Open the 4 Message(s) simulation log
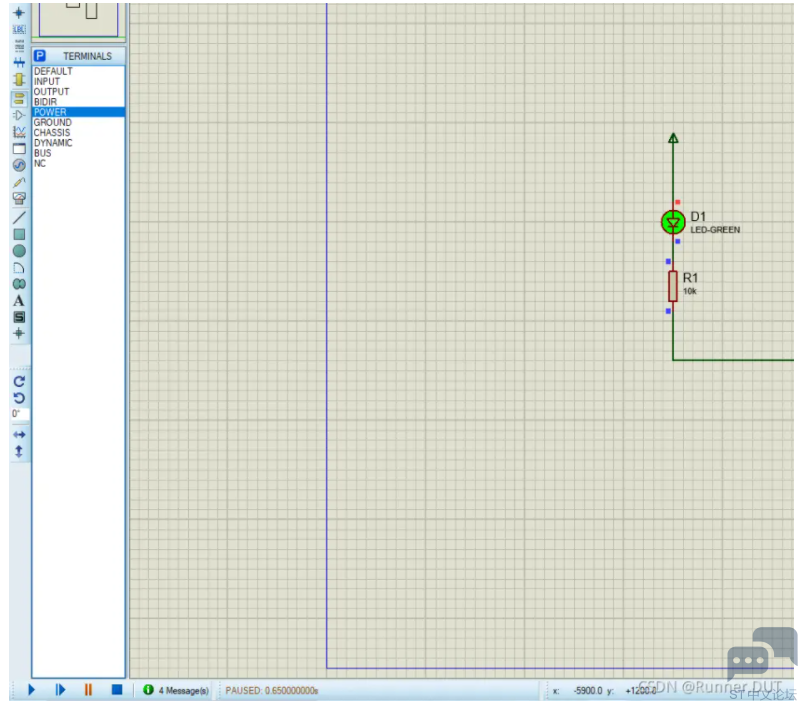 177,691
